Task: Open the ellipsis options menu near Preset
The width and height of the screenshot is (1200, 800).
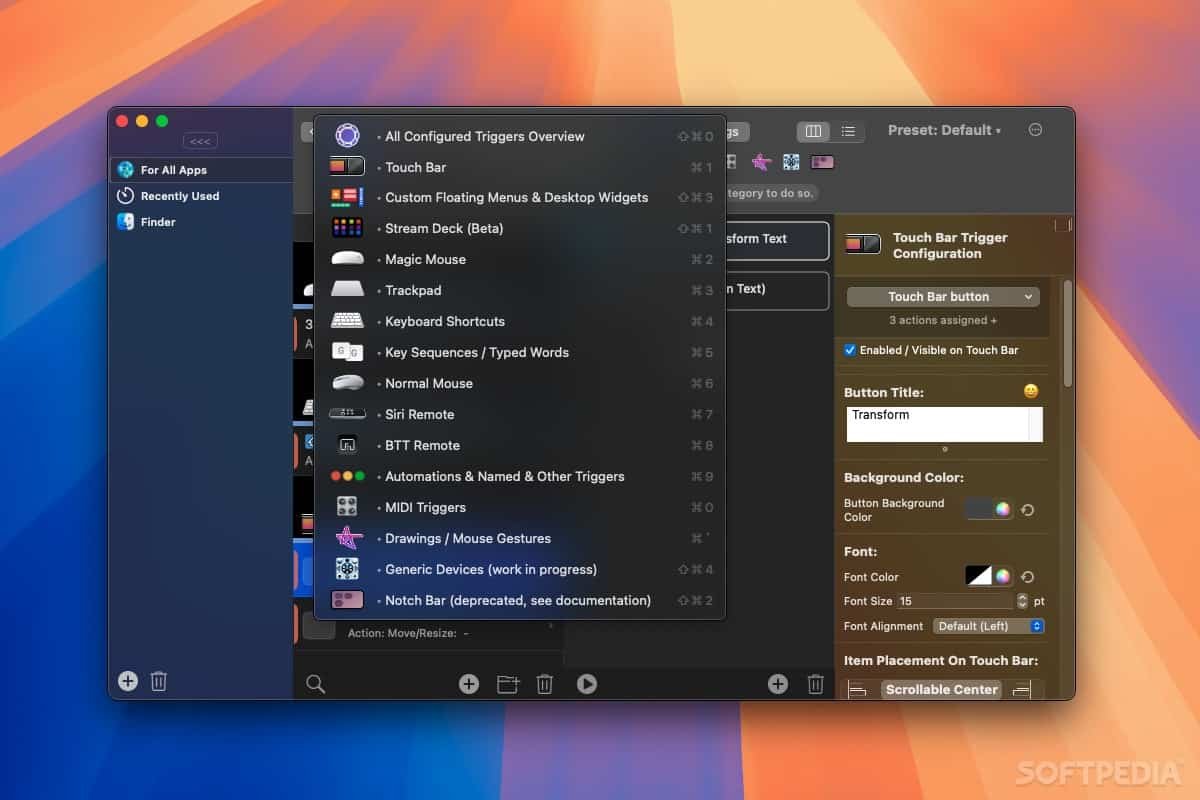Action: pyautogui.click(x=1035, y=130)
